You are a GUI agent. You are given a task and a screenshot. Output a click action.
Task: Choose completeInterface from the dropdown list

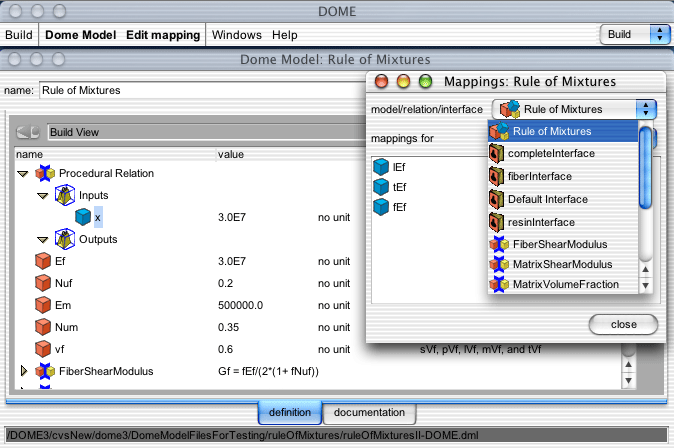pos(563,153)
